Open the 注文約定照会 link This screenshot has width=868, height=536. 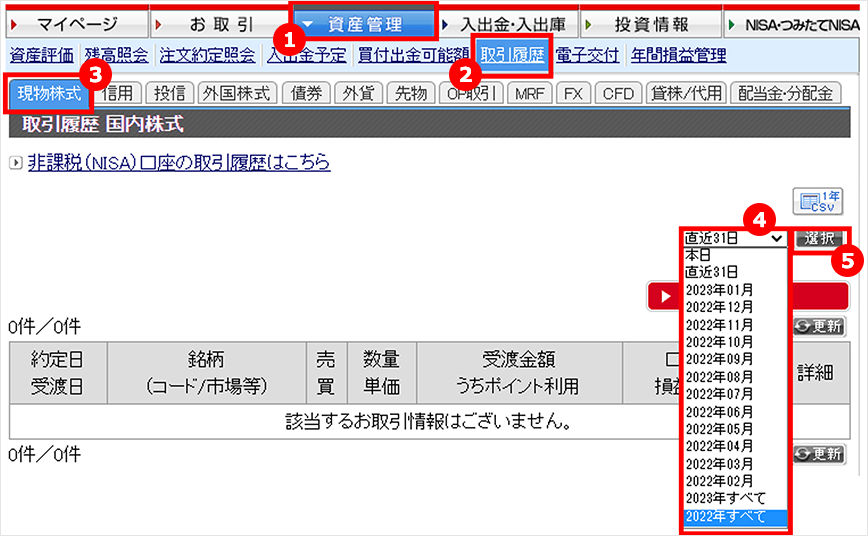point(208,55)
